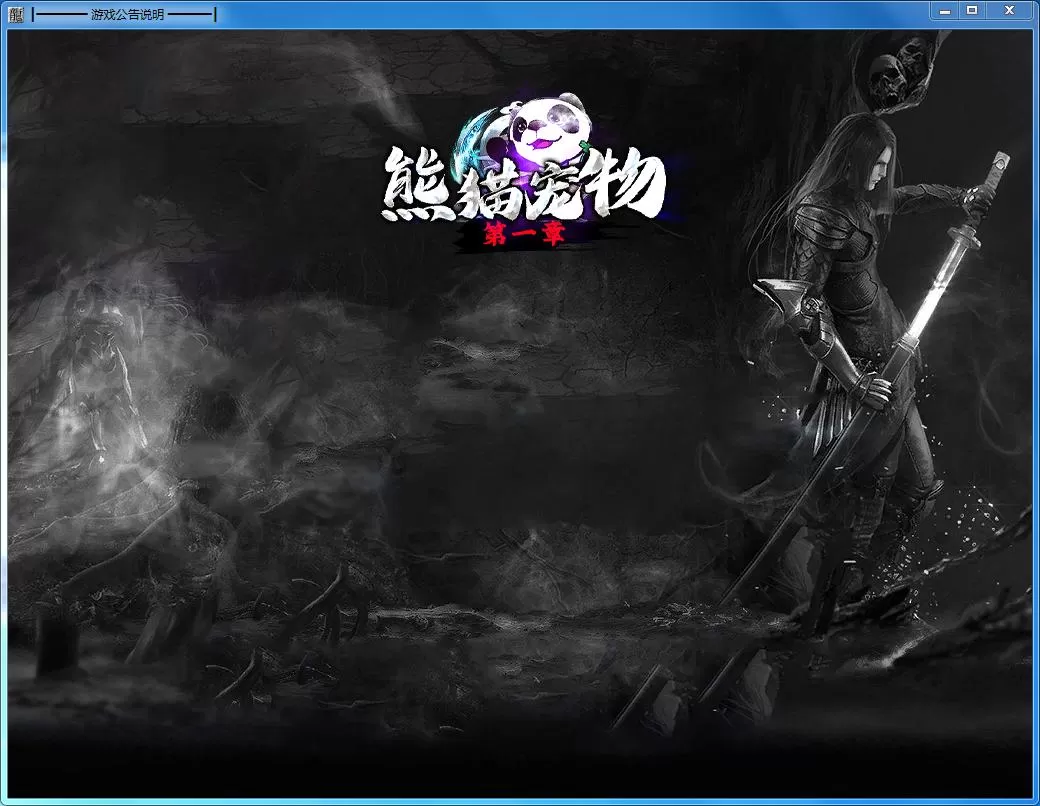
Task: Maximize the game announcement window
Action: 972,10
